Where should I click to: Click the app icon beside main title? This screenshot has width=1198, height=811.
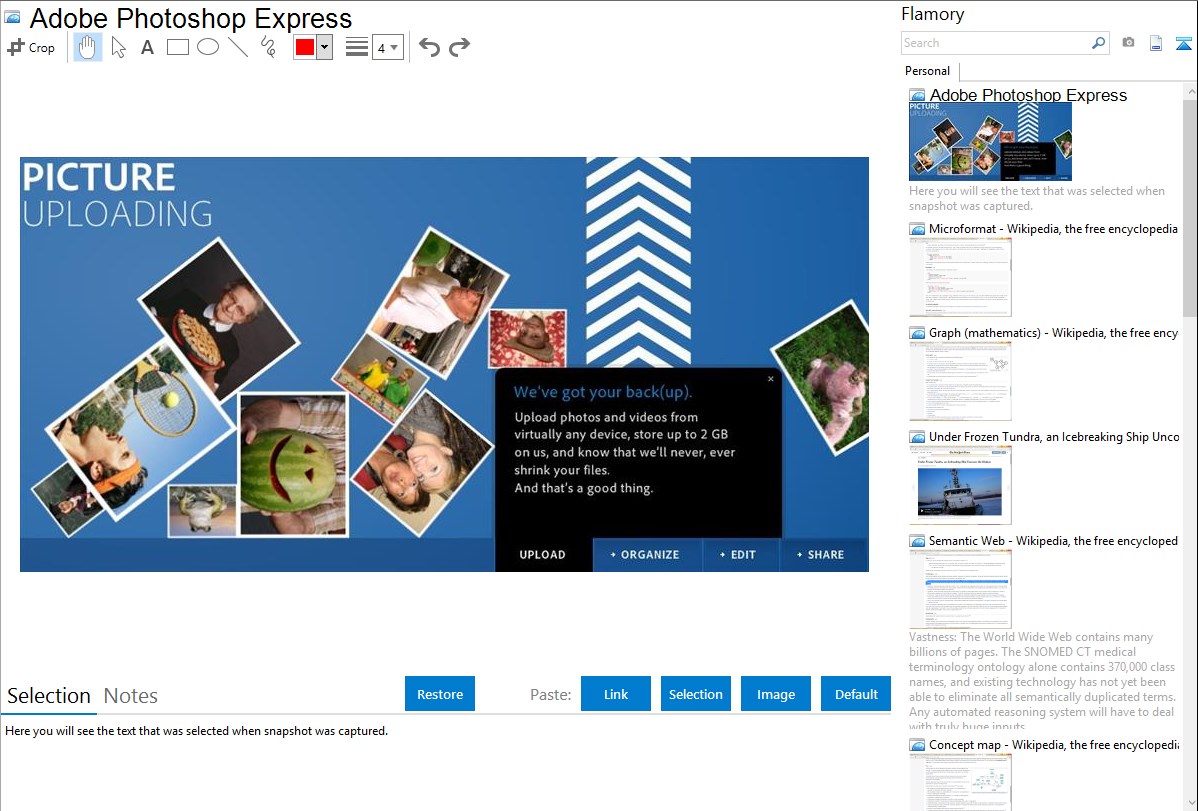pyautogui.click(x=12, y=17)
